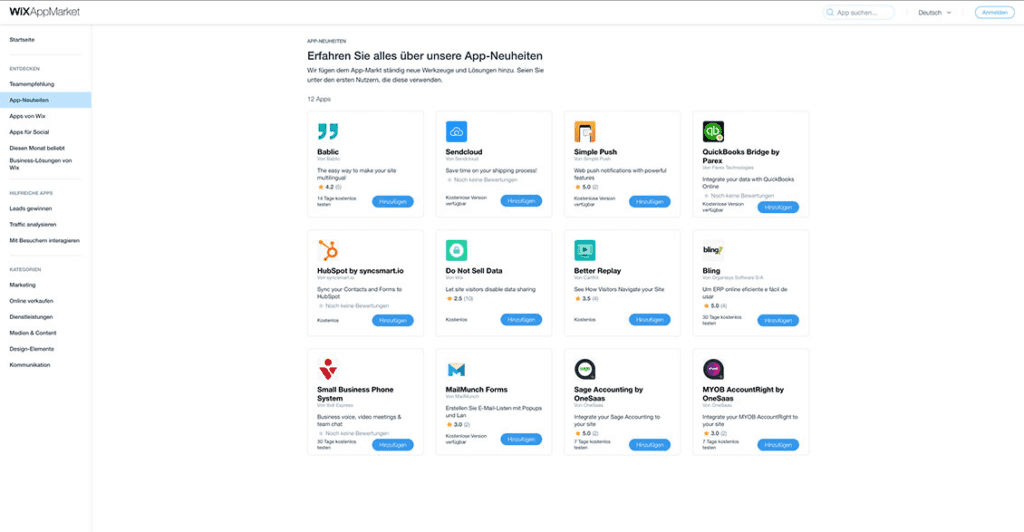Open the Online verkaufen category
The width and height of the screenshot is (1024, 532).
(x=31, y=301)
